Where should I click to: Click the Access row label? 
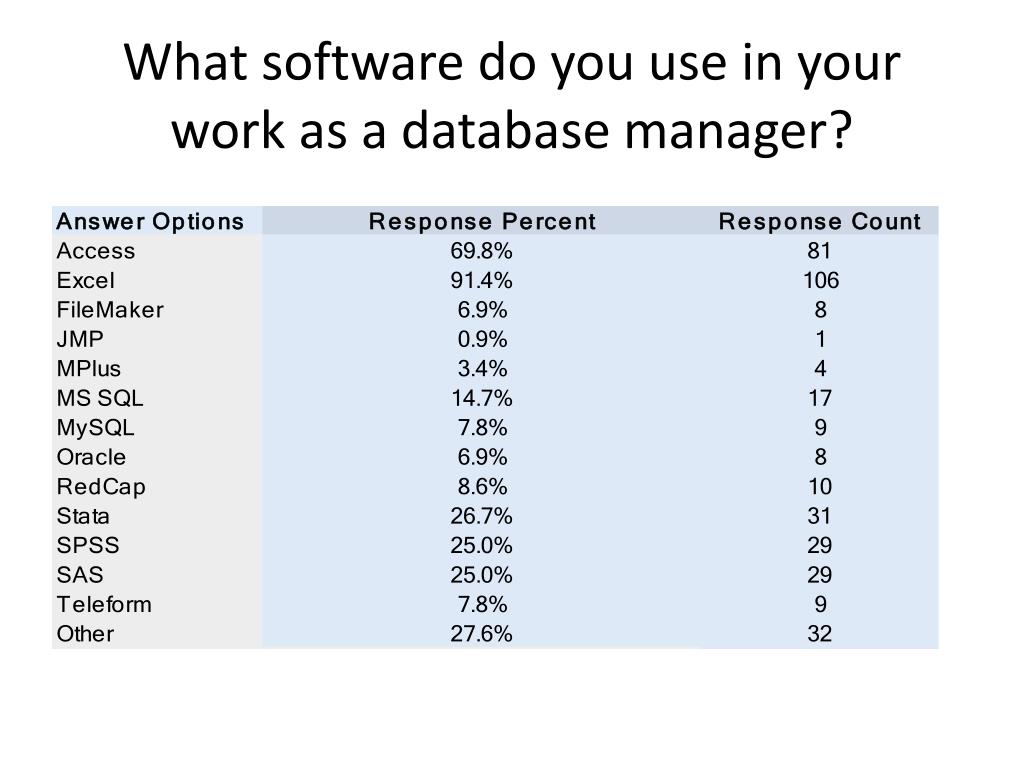pos(96,251)
